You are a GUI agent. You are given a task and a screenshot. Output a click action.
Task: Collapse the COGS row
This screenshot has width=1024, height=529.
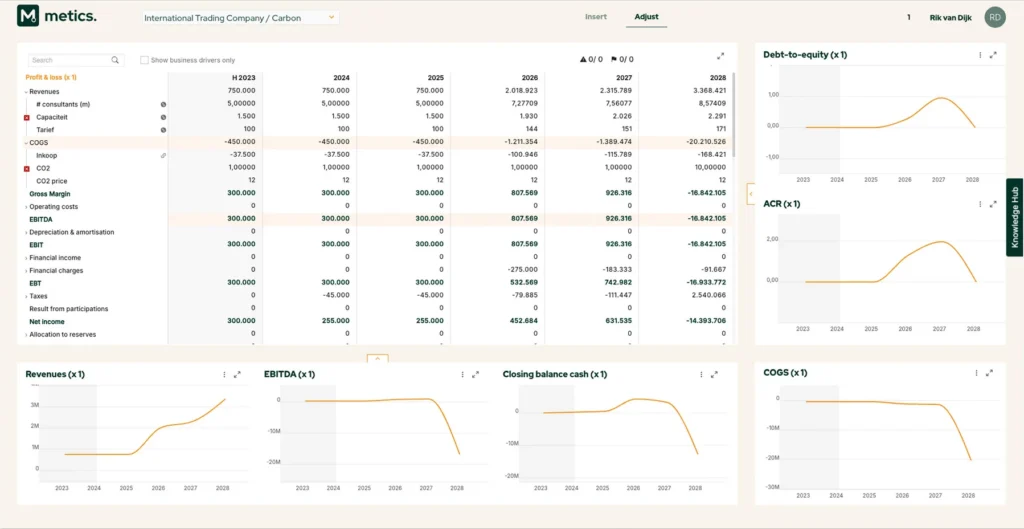click(26, 143)
